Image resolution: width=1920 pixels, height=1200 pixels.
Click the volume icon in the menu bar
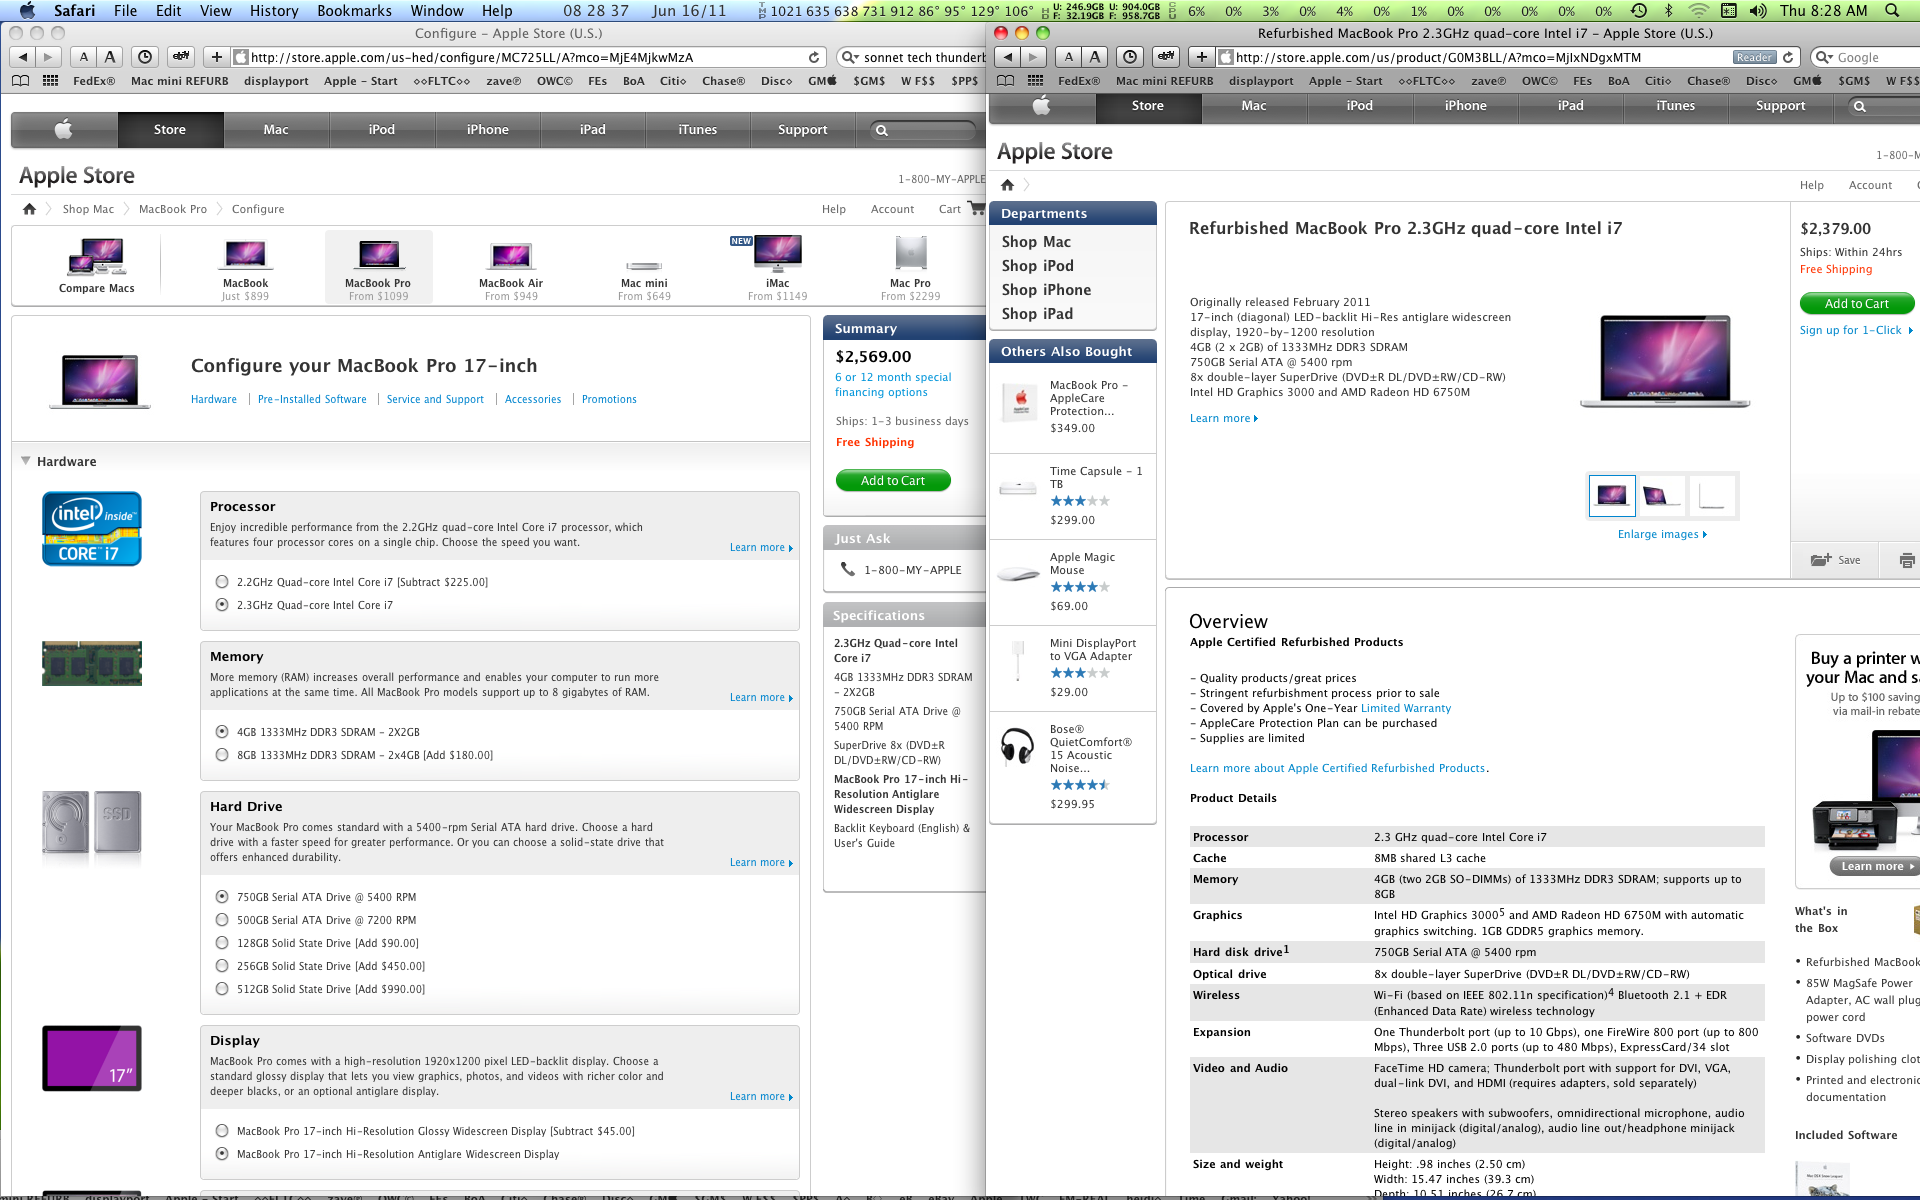(x=1757, y=10)
